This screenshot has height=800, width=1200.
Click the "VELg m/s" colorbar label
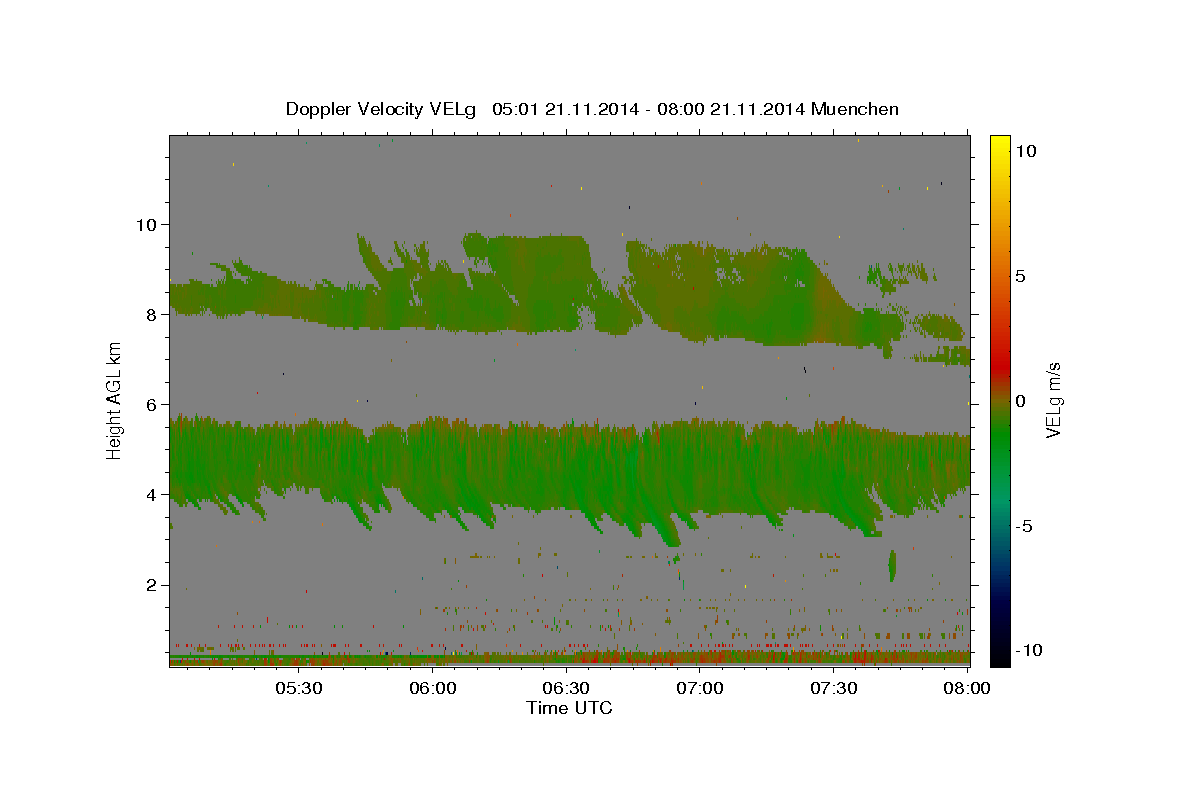tap(1053, 400)
